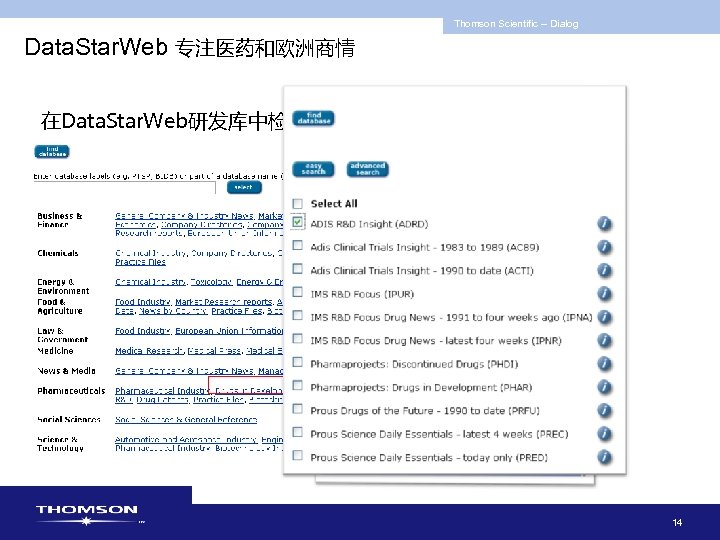The image size is (720, 540).
Task: Click the easy search button
Action: [314, 169]
